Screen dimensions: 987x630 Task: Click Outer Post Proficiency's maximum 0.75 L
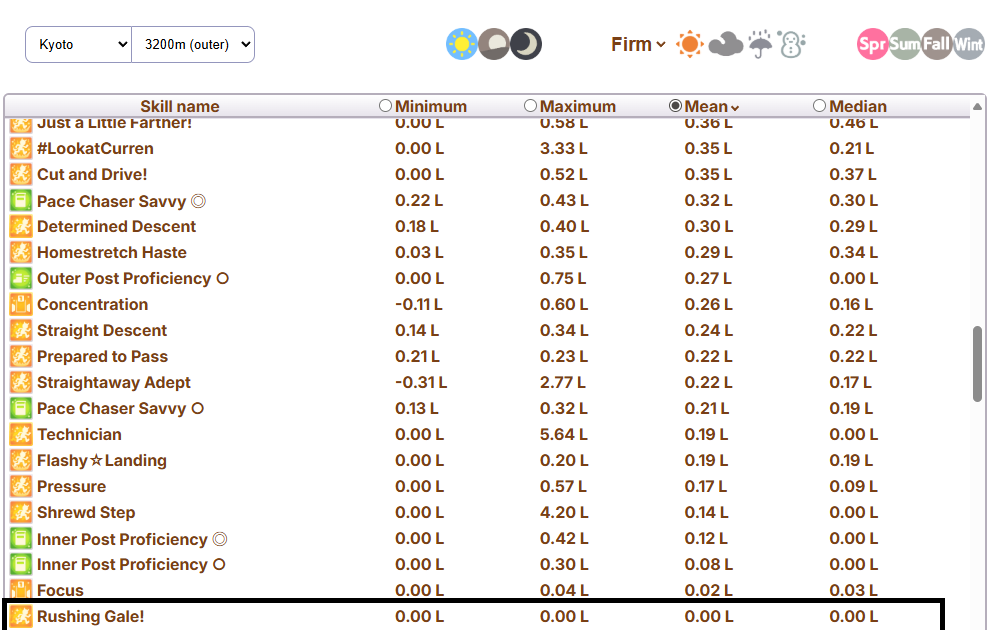pos(562,278)
